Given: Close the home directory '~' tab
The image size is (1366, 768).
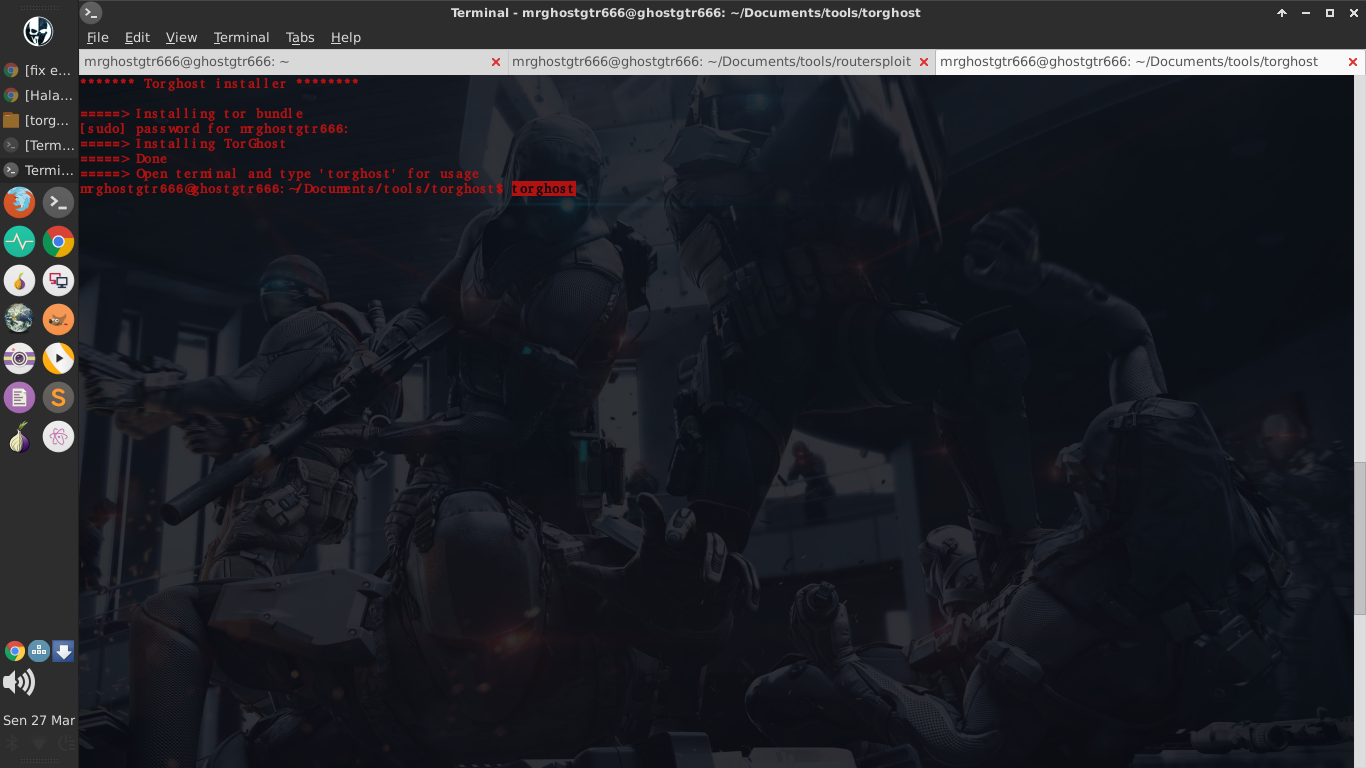Looking at the screenshot, I should tap(496, 62).
